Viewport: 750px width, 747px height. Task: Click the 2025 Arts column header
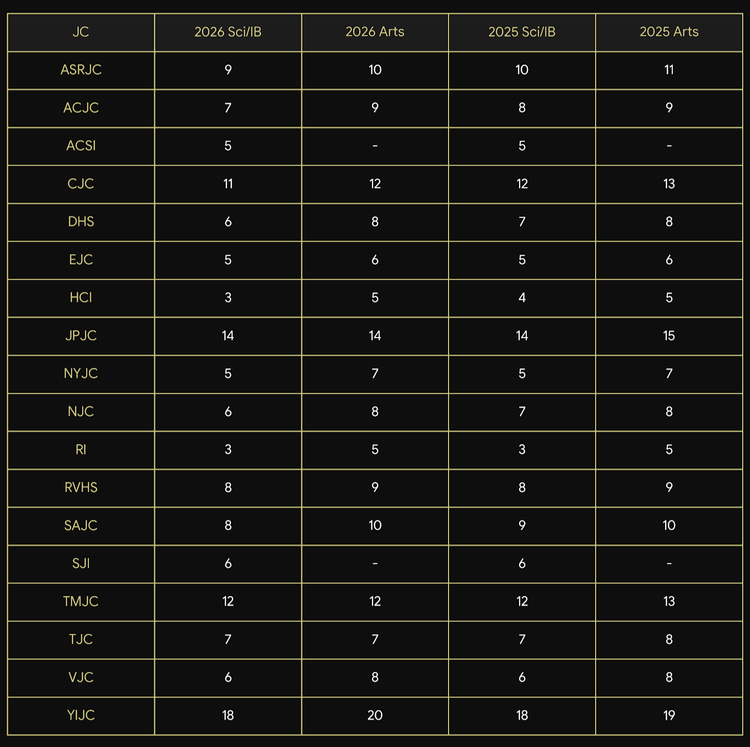click(669, 32)
